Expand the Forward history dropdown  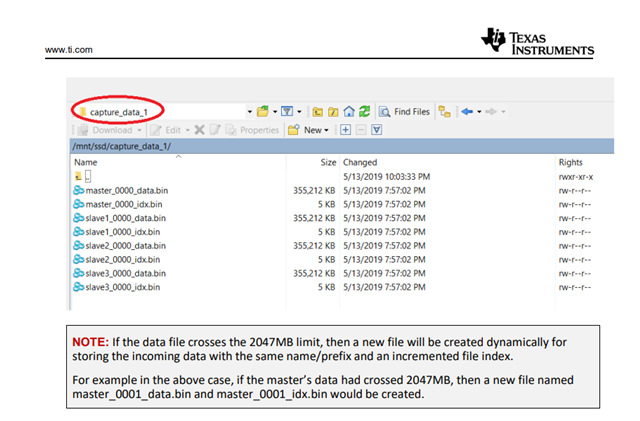pos(503,111)
